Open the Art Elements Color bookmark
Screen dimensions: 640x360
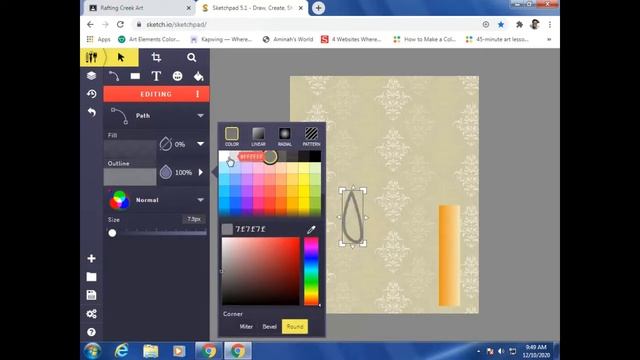coord(149,39)
